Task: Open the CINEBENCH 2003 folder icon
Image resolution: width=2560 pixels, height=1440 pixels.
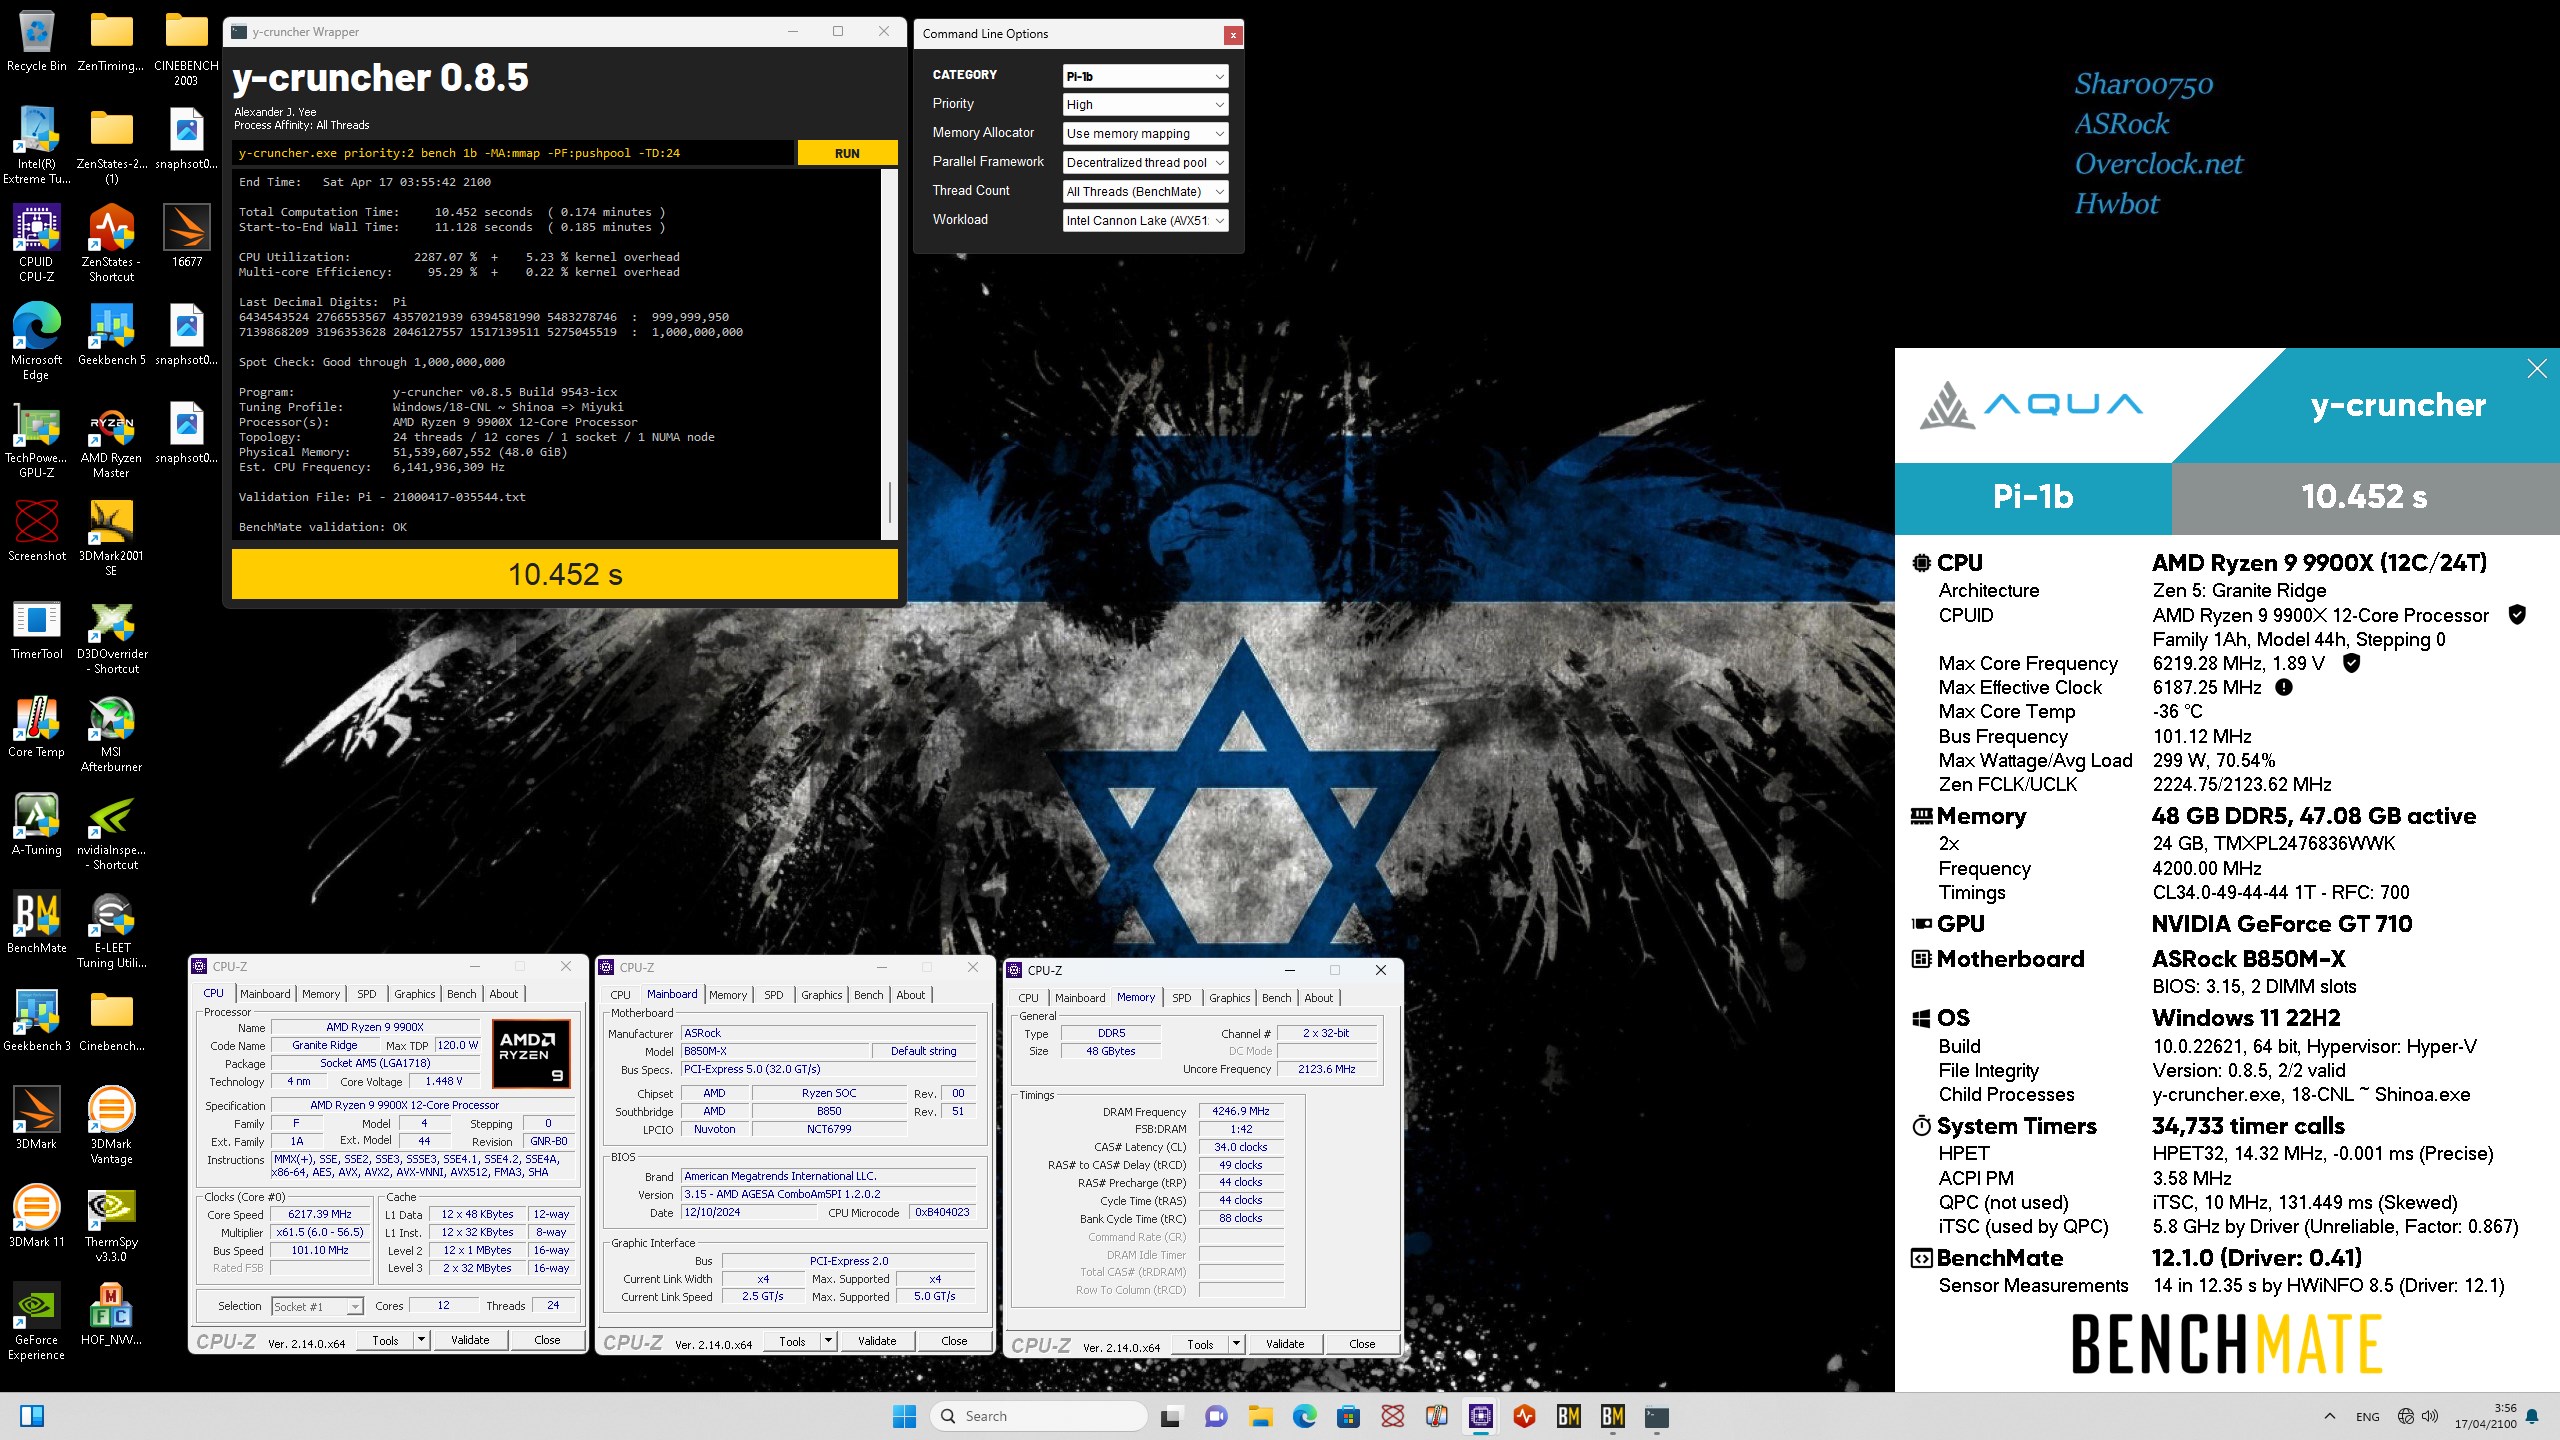Action: [186, 48]
